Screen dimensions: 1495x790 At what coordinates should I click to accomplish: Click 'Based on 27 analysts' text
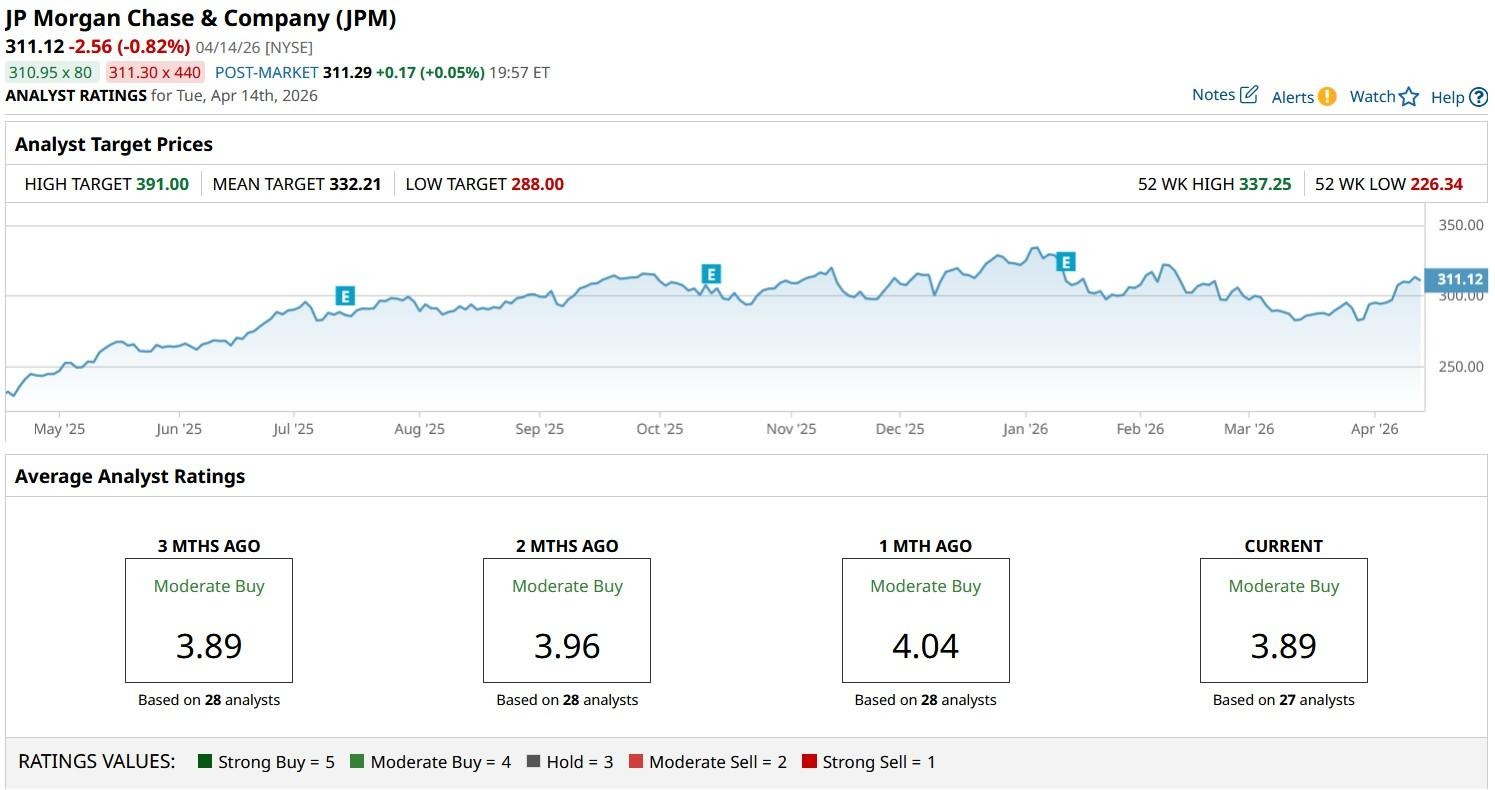1284,700
